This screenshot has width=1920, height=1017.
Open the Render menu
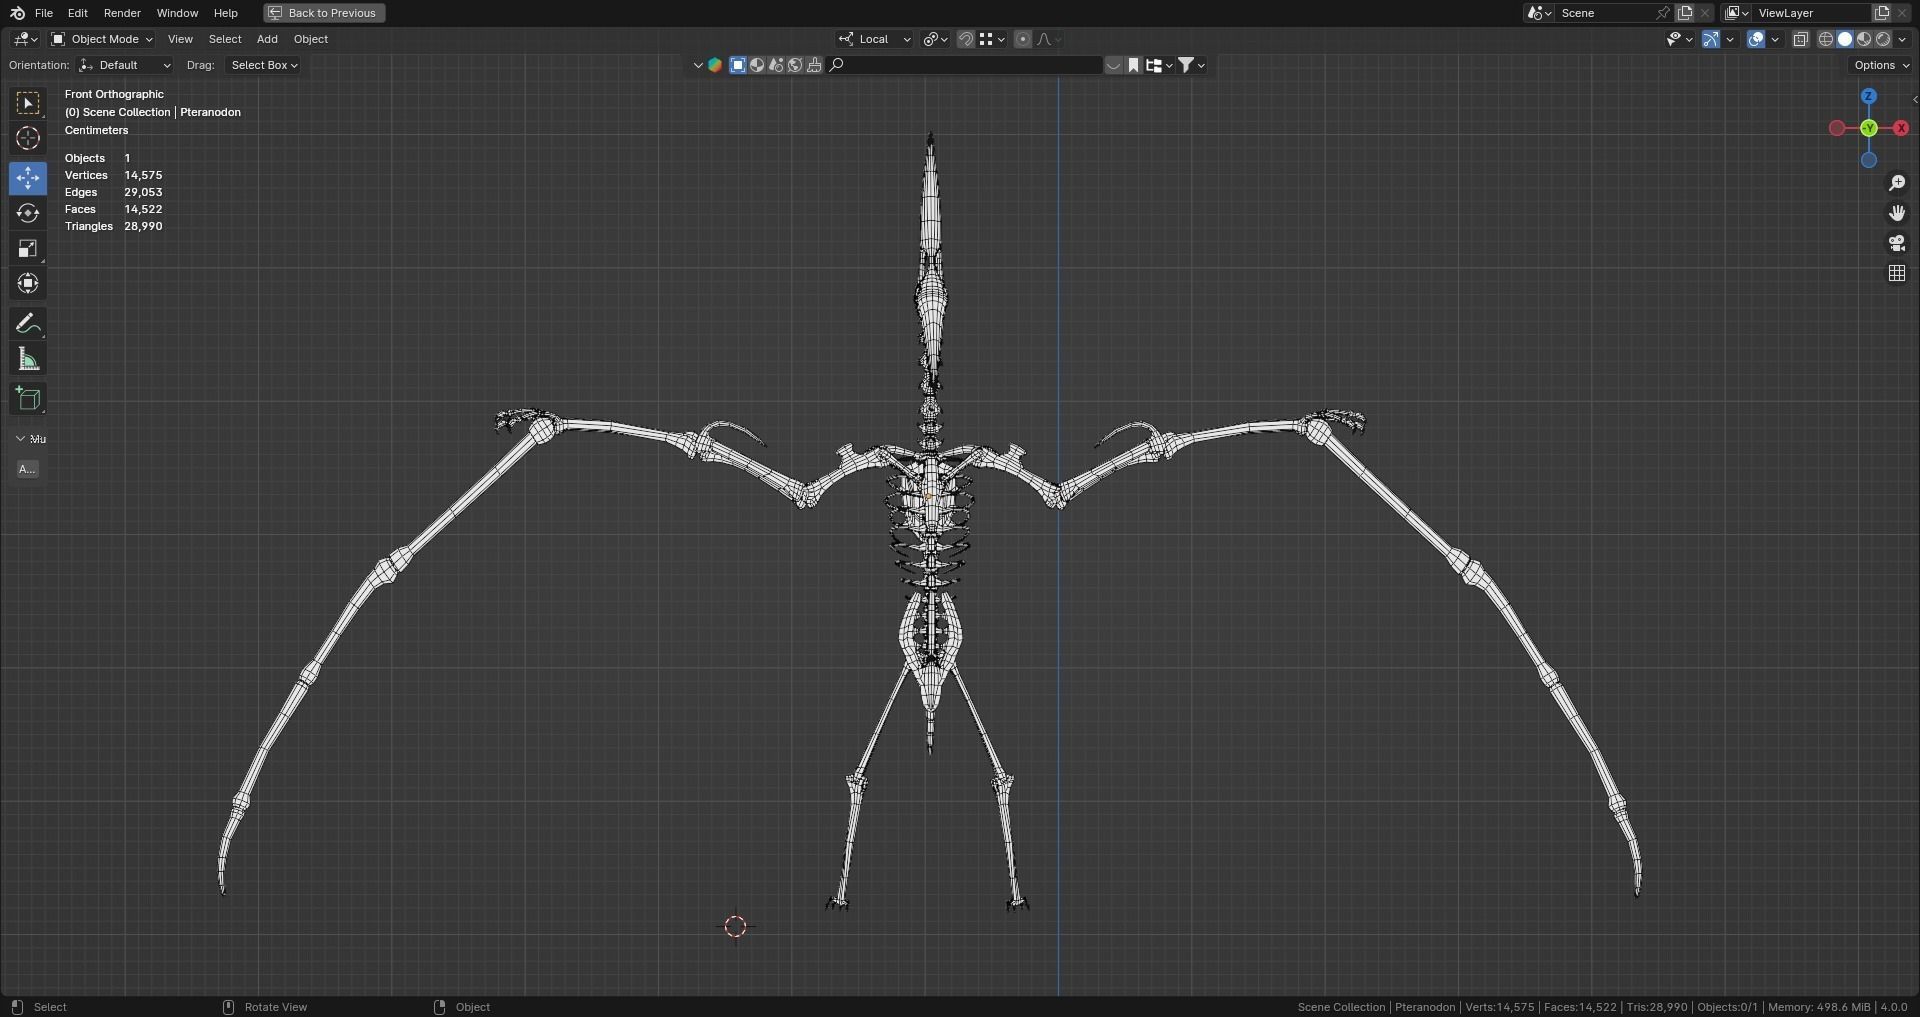[122, 13]
